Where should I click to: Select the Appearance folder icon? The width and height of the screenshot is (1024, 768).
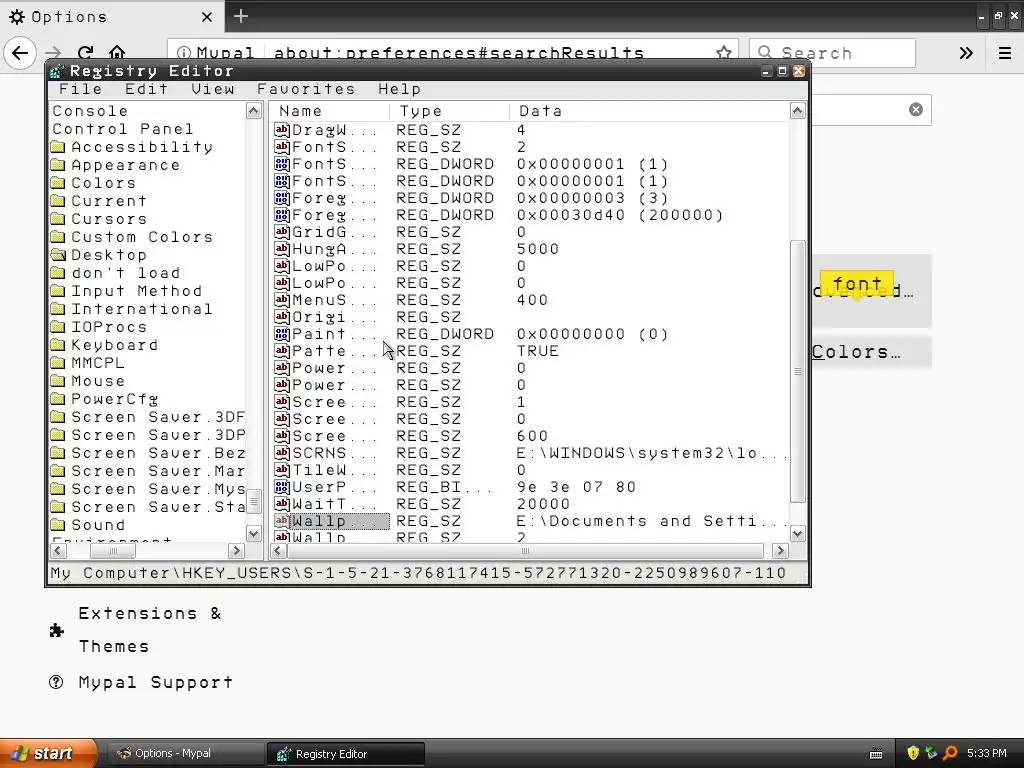click(x=58, y=165)
